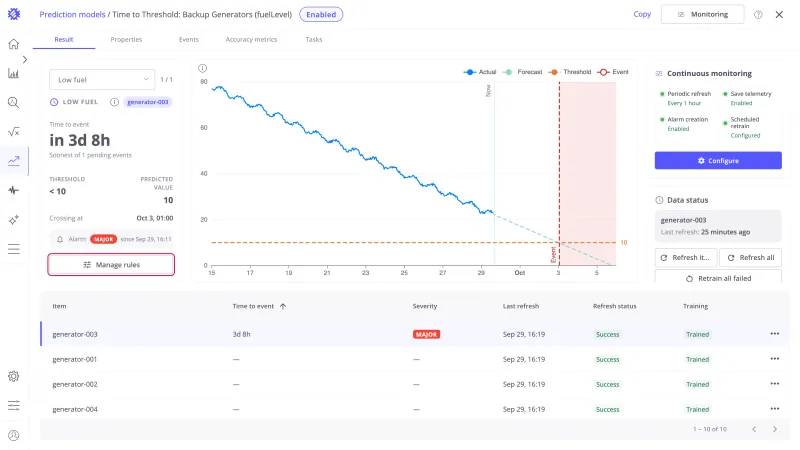Select the generator-002 table row
This screenshot has width=800, height=450.
[x=415, y=384]
